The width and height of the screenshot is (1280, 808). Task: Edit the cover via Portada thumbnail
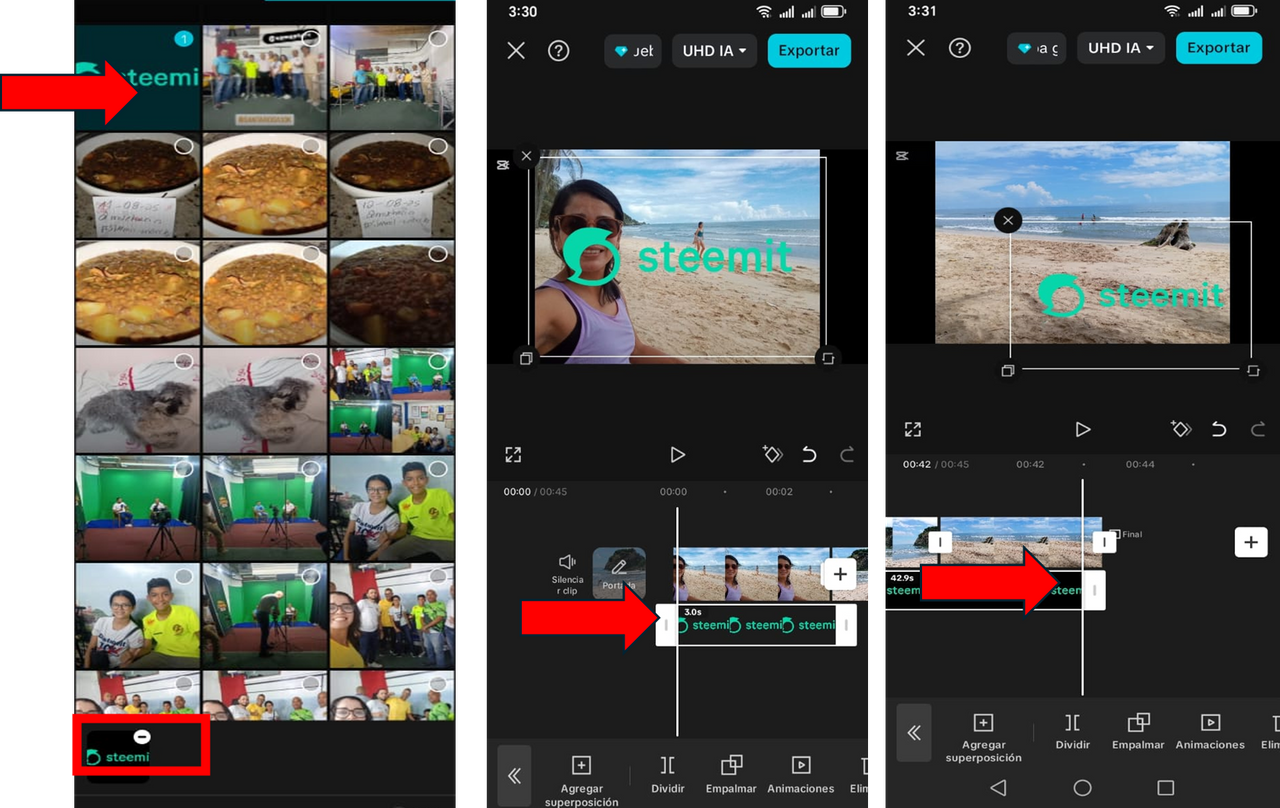point(619,573)
